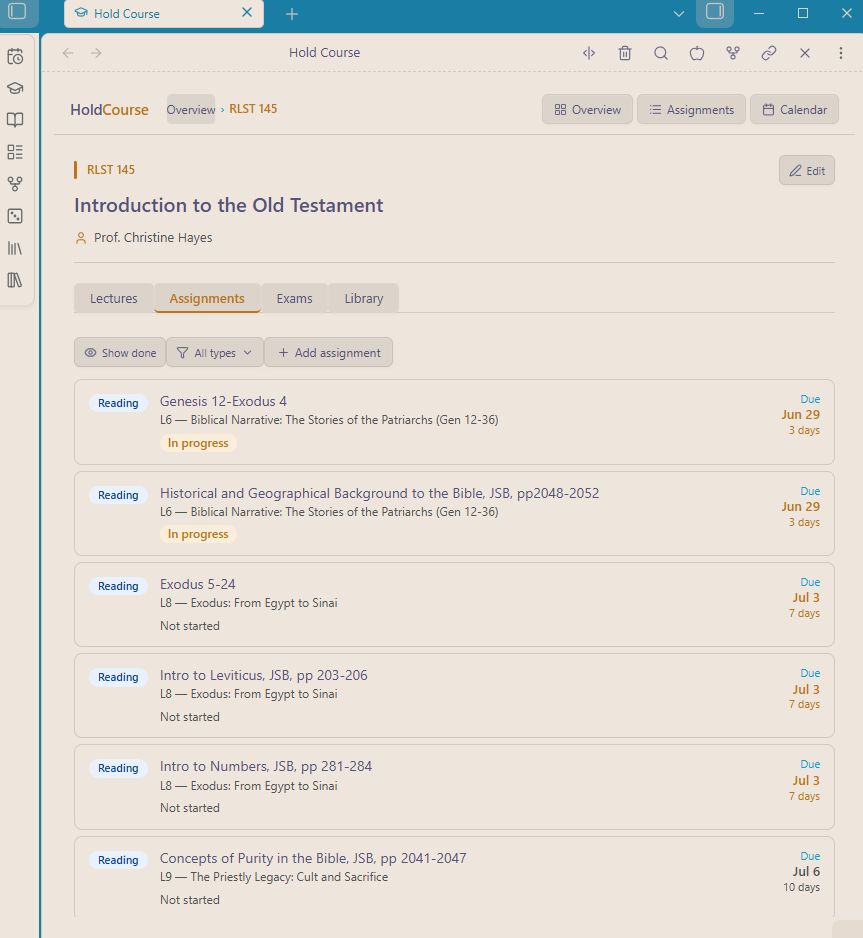Open the Calendar view button
The width and height of the screenshot is (863, 938).
(794, 109)
